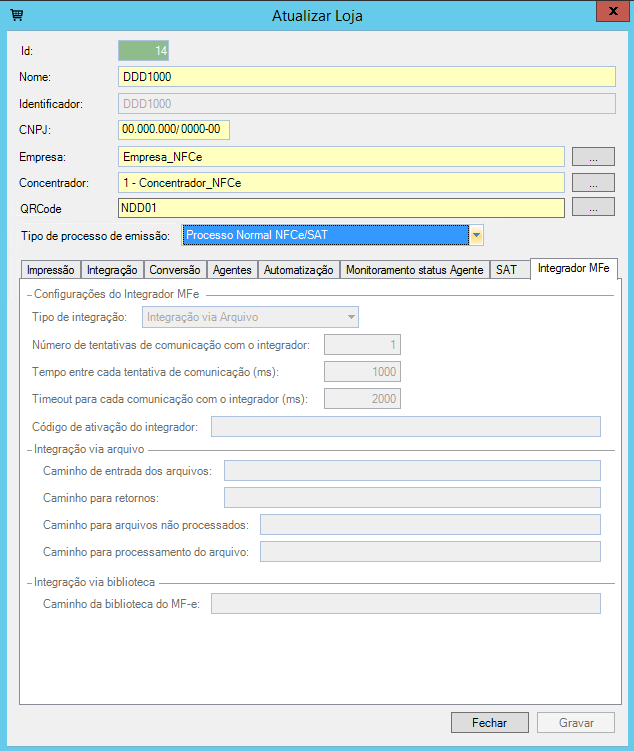Click Timeout para cada comunicação field
Viewport: 634px width, 751px height.
pos(362,398)
